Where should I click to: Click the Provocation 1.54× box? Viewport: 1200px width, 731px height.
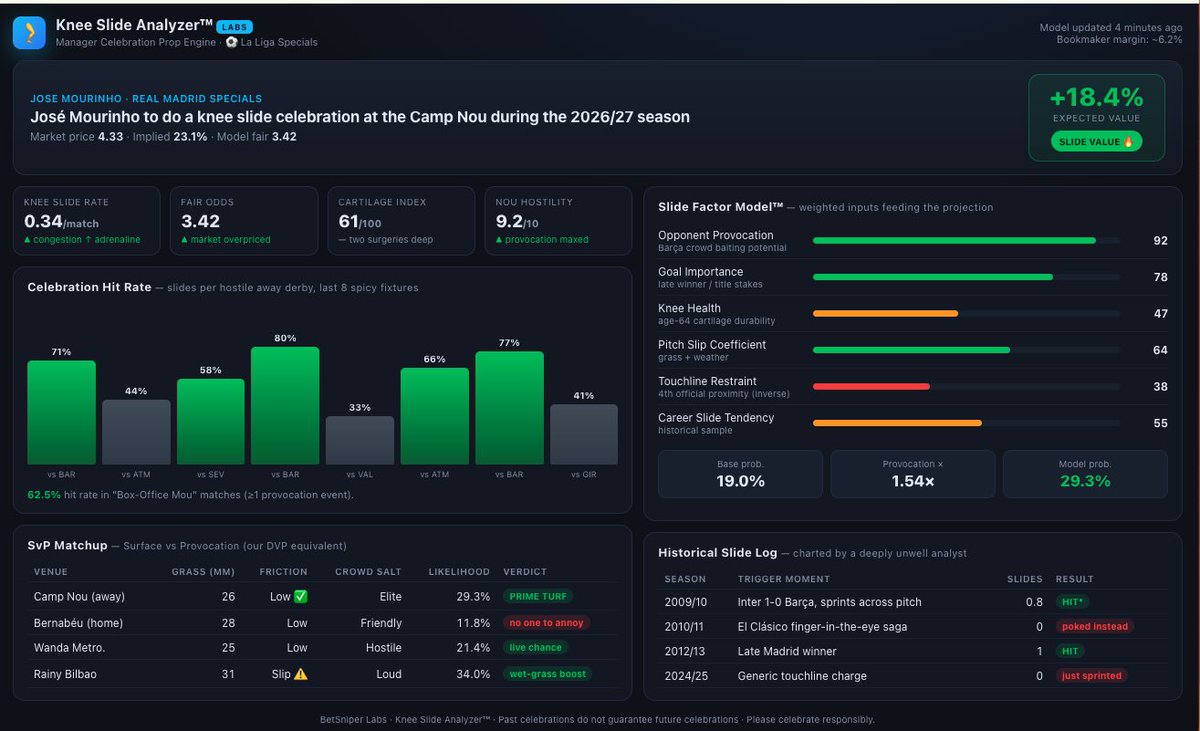point(913,474)
